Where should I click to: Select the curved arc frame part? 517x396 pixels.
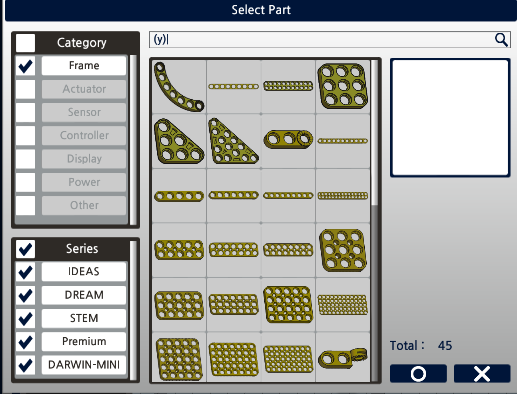point(179,87)
